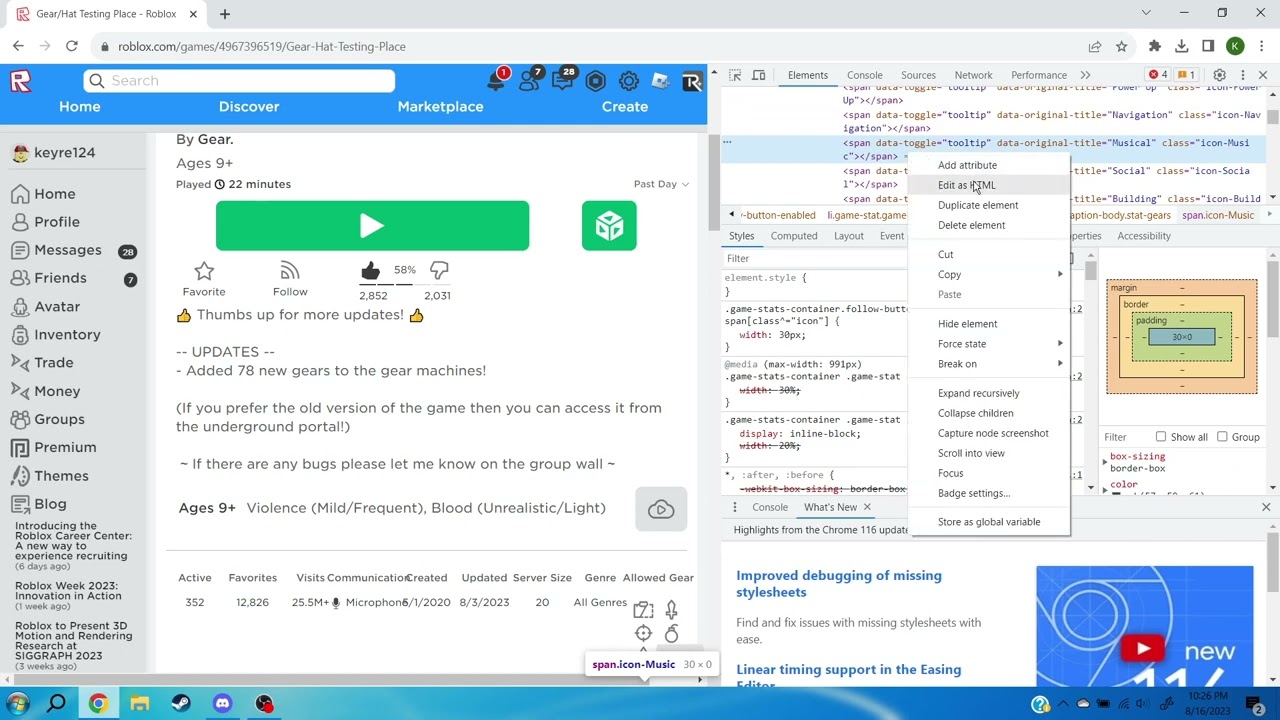Screen dimensions: 1280x720
Task: Open in Roblox Studio green cube button
Action: [609, 226]
